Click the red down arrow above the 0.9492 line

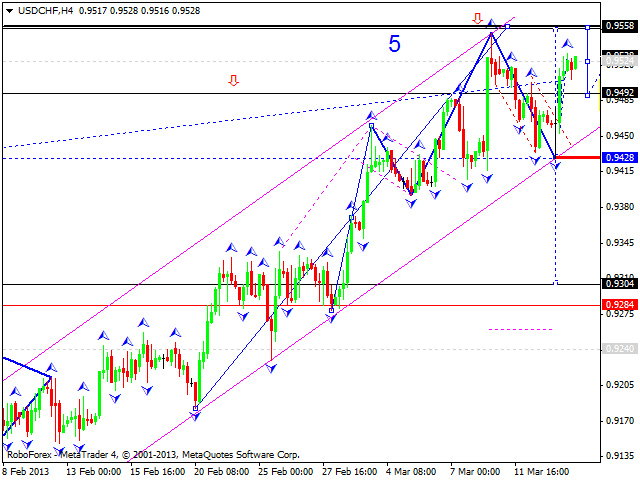tap(233, 81)
